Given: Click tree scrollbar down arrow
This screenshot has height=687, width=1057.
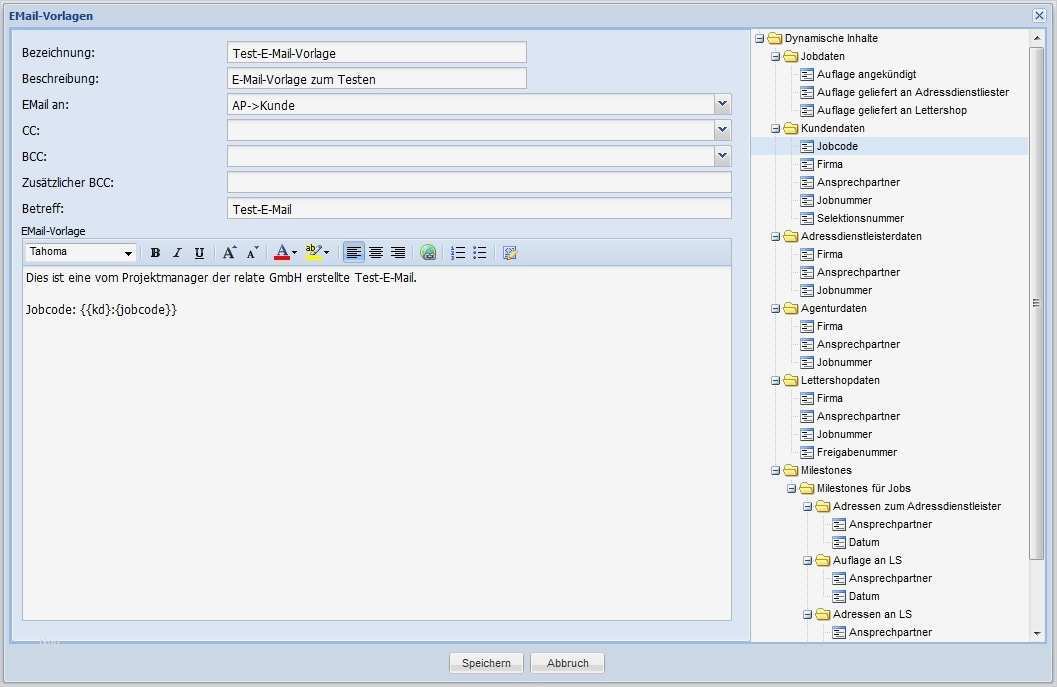Looking at the screenshot, I should click(1037, 633).
